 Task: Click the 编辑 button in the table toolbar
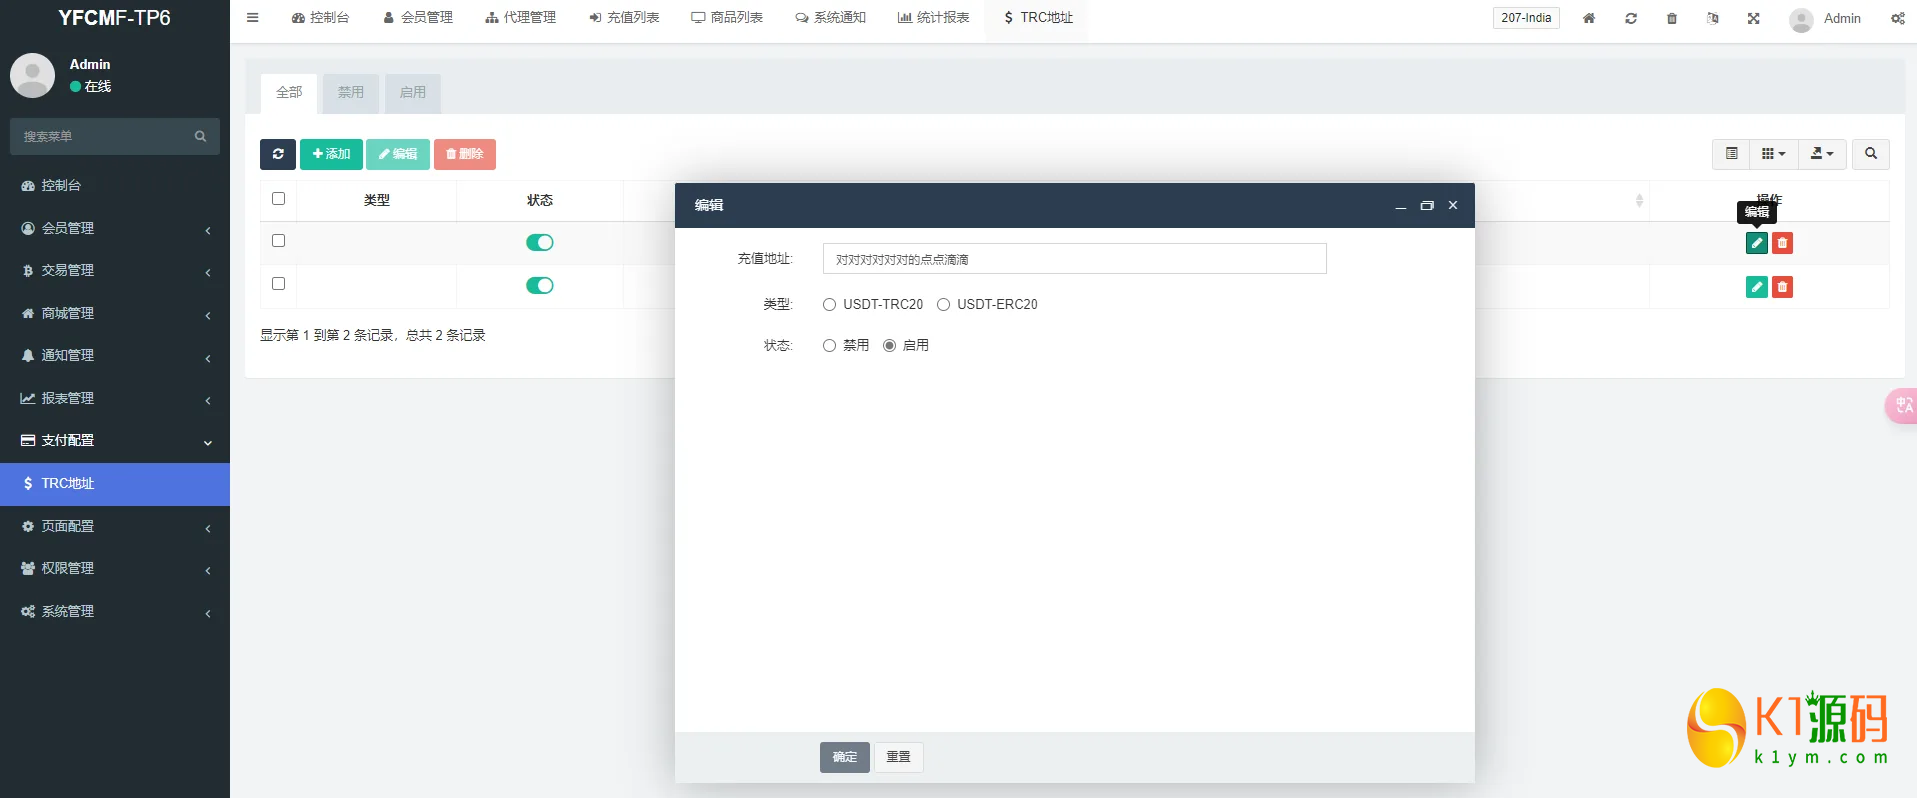[398, 154]
